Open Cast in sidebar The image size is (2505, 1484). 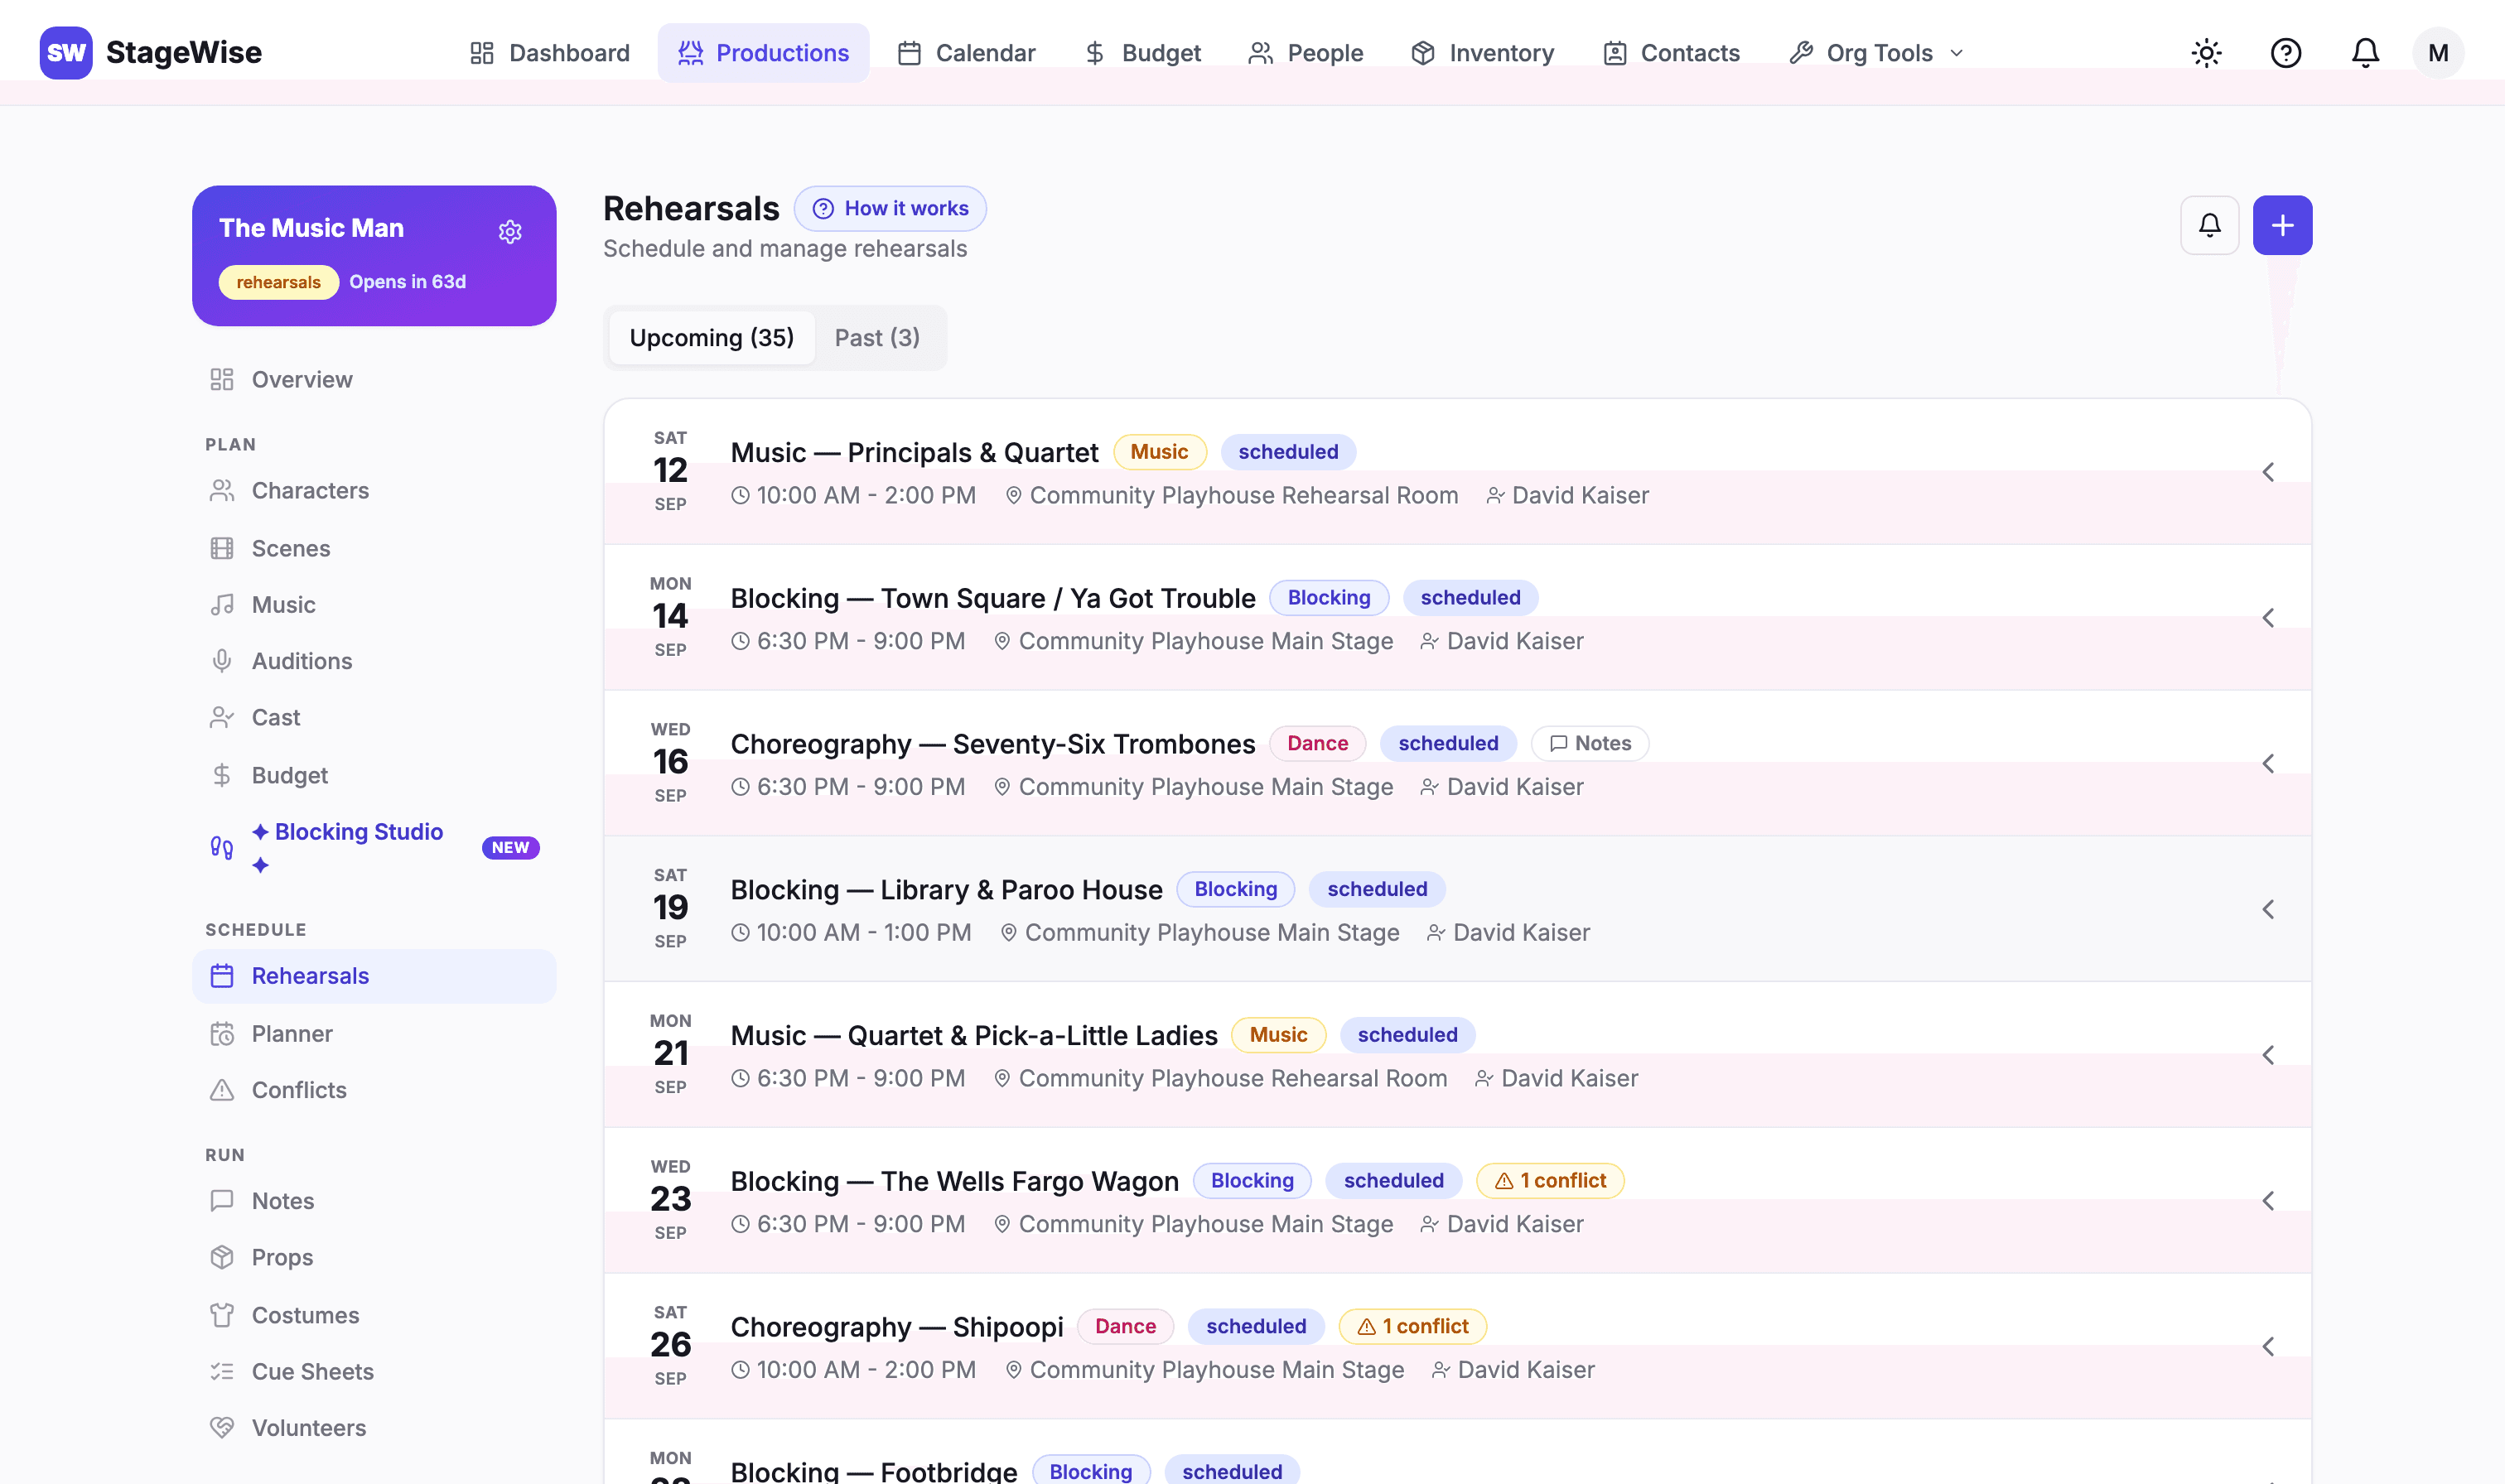point(374,717)
